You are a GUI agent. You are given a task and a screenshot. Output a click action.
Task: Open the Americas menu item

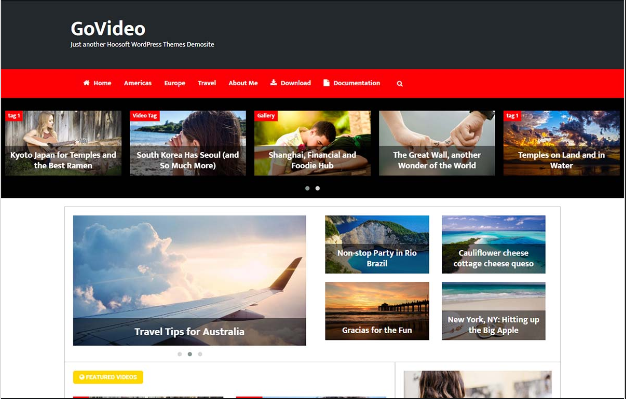[x=138, y=83]
